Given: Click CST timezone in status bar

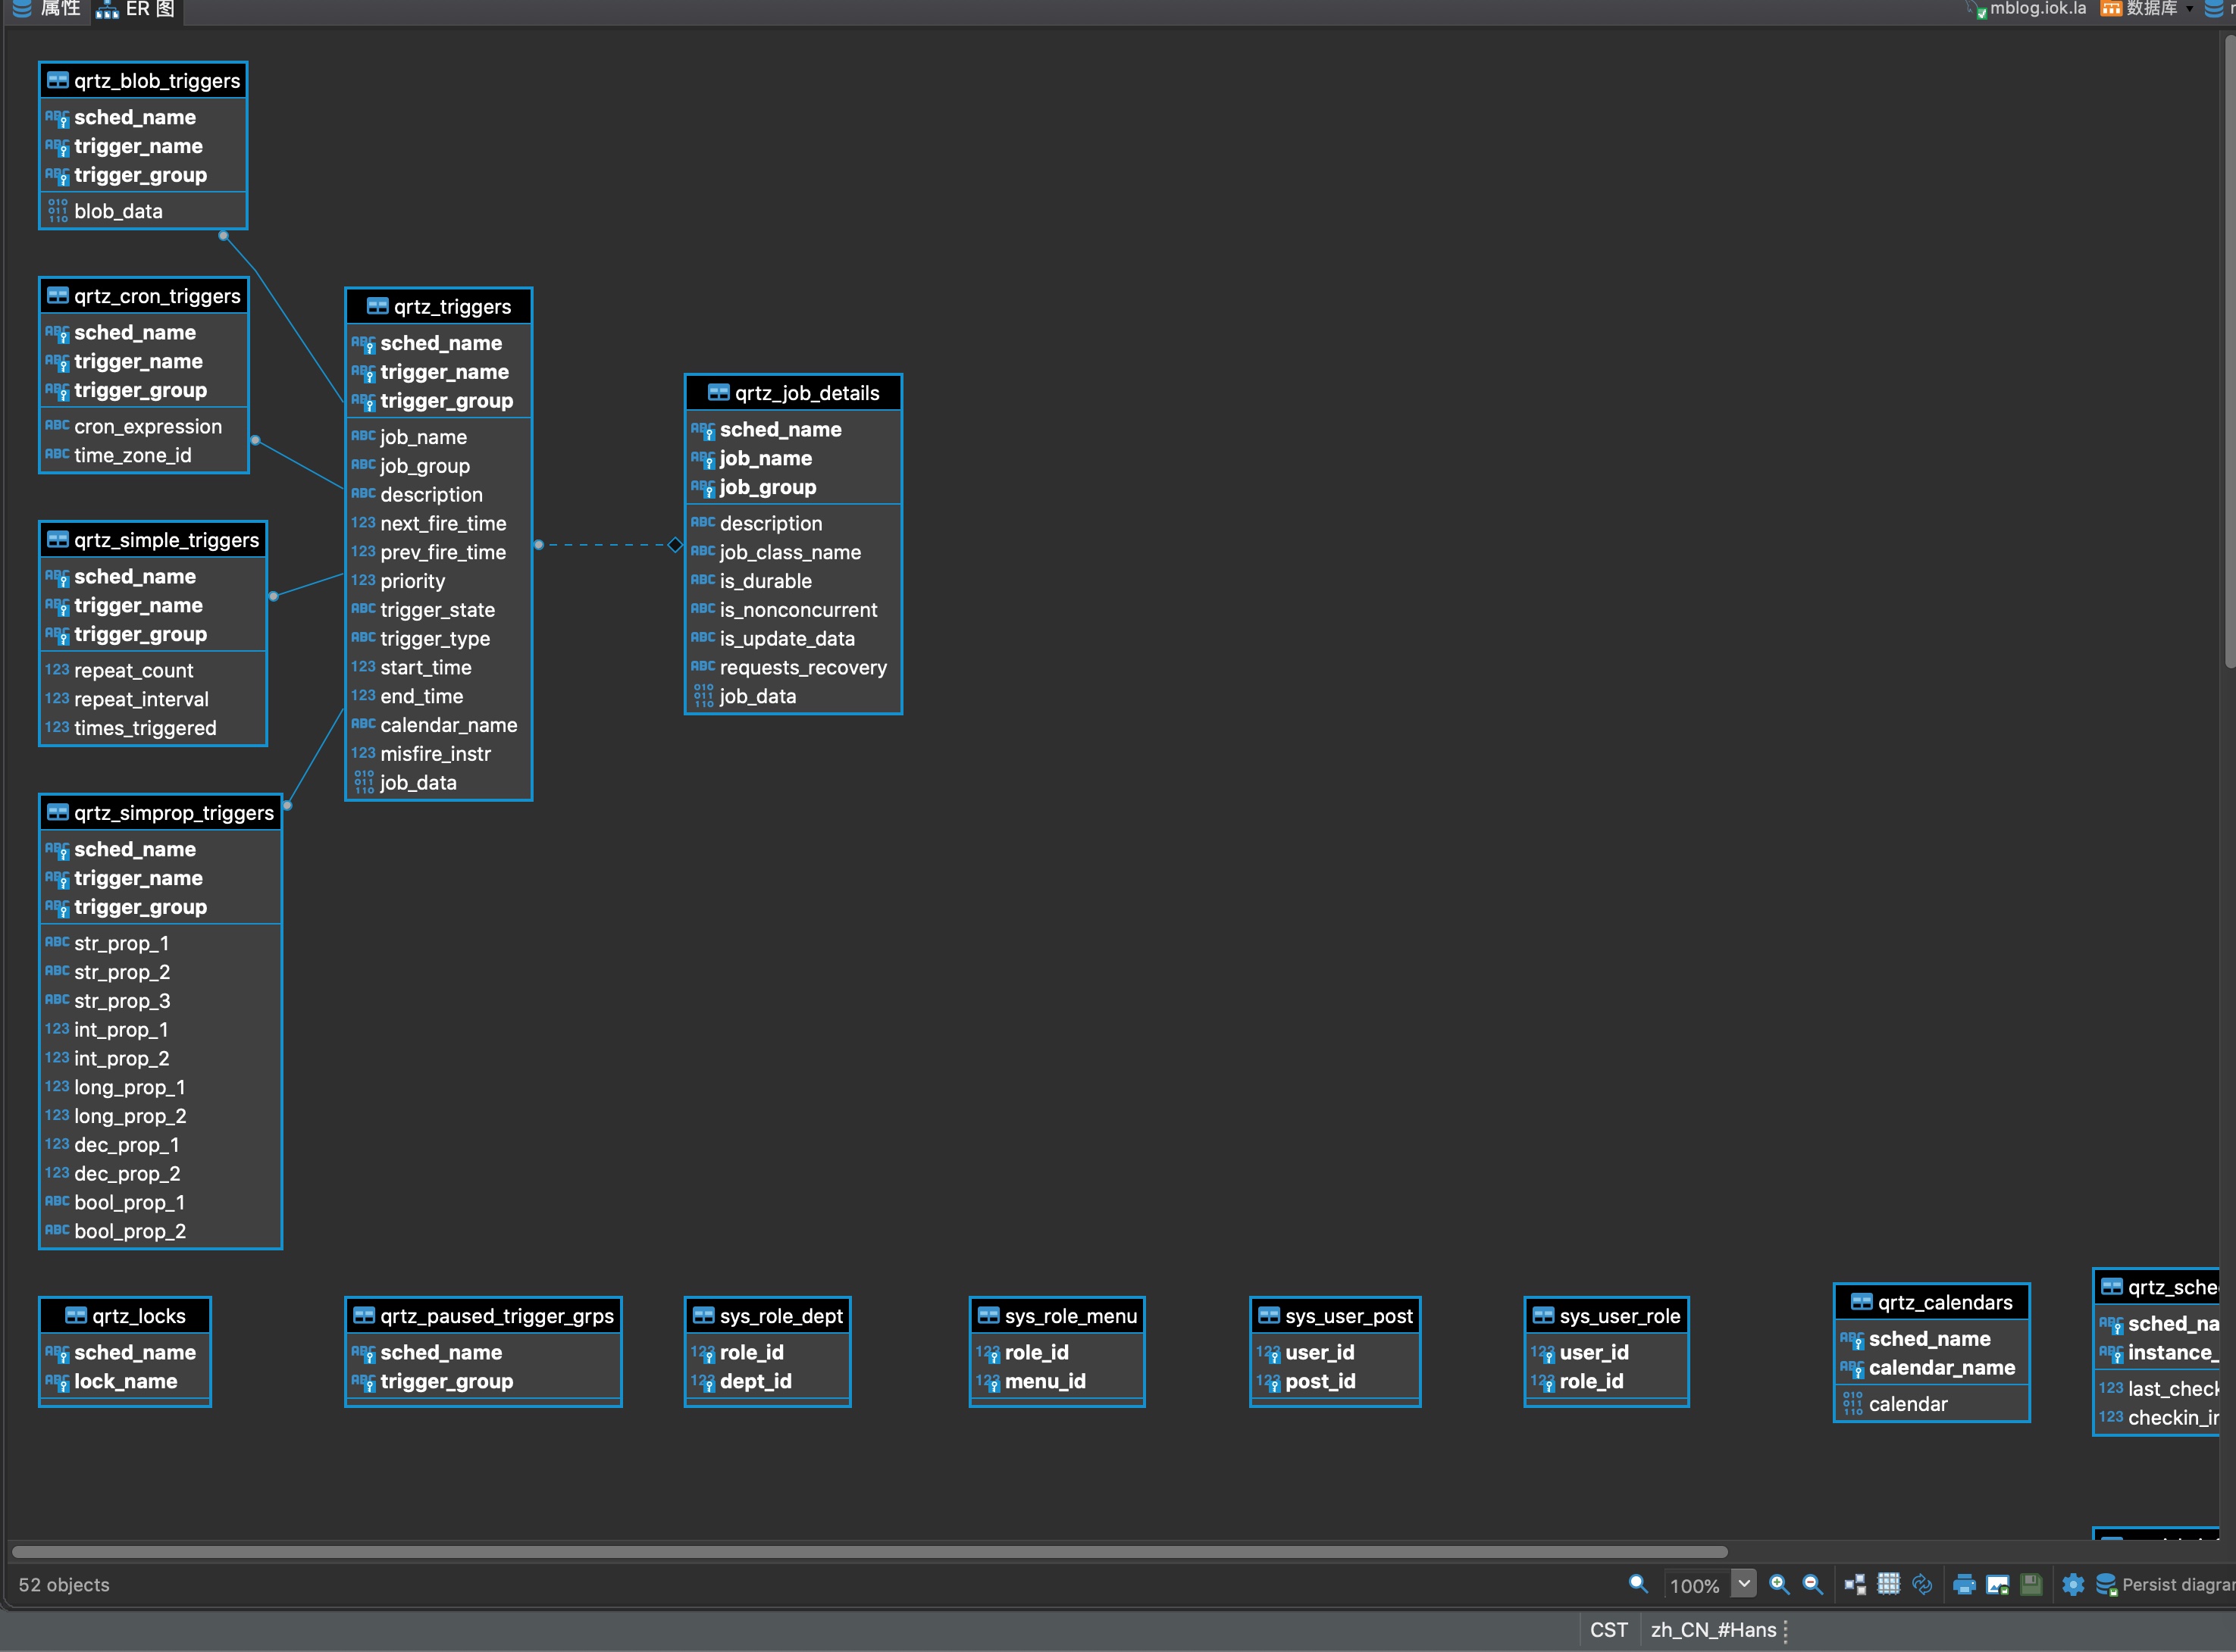Looking at the screenshot, I should 1608,1630.
